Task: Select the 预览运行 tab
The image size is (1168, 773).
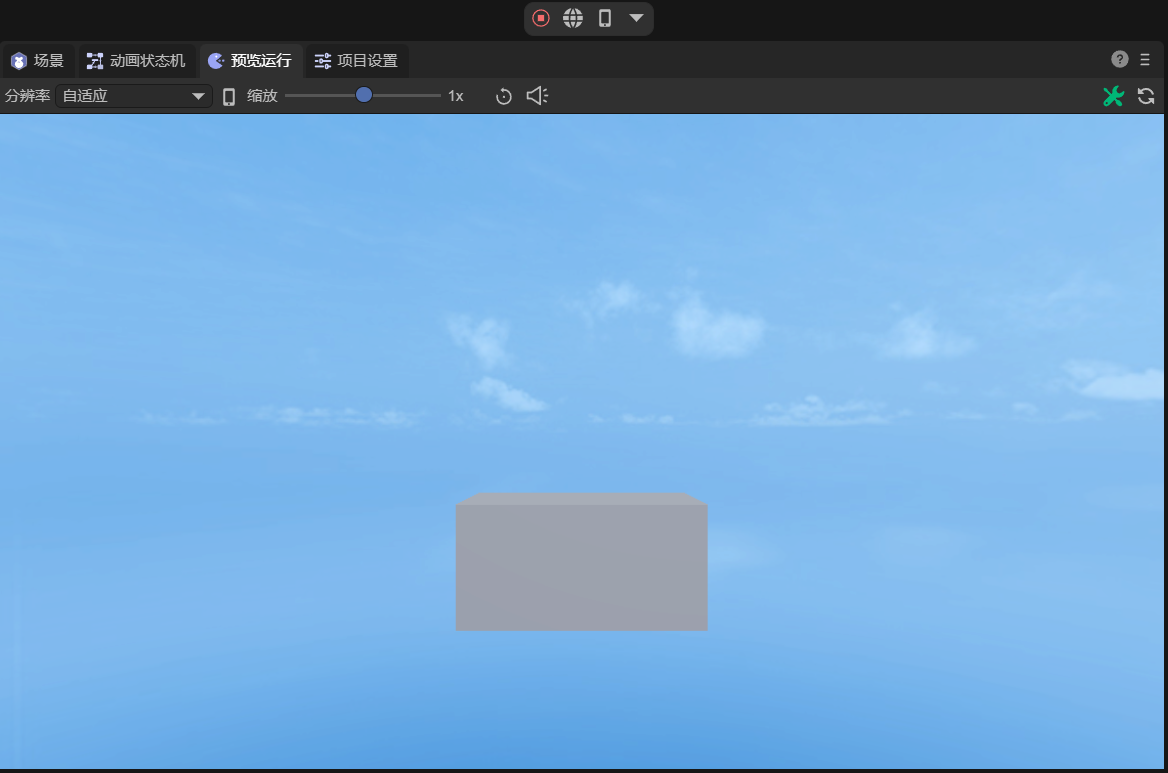Action: click(x=250, y=61)
